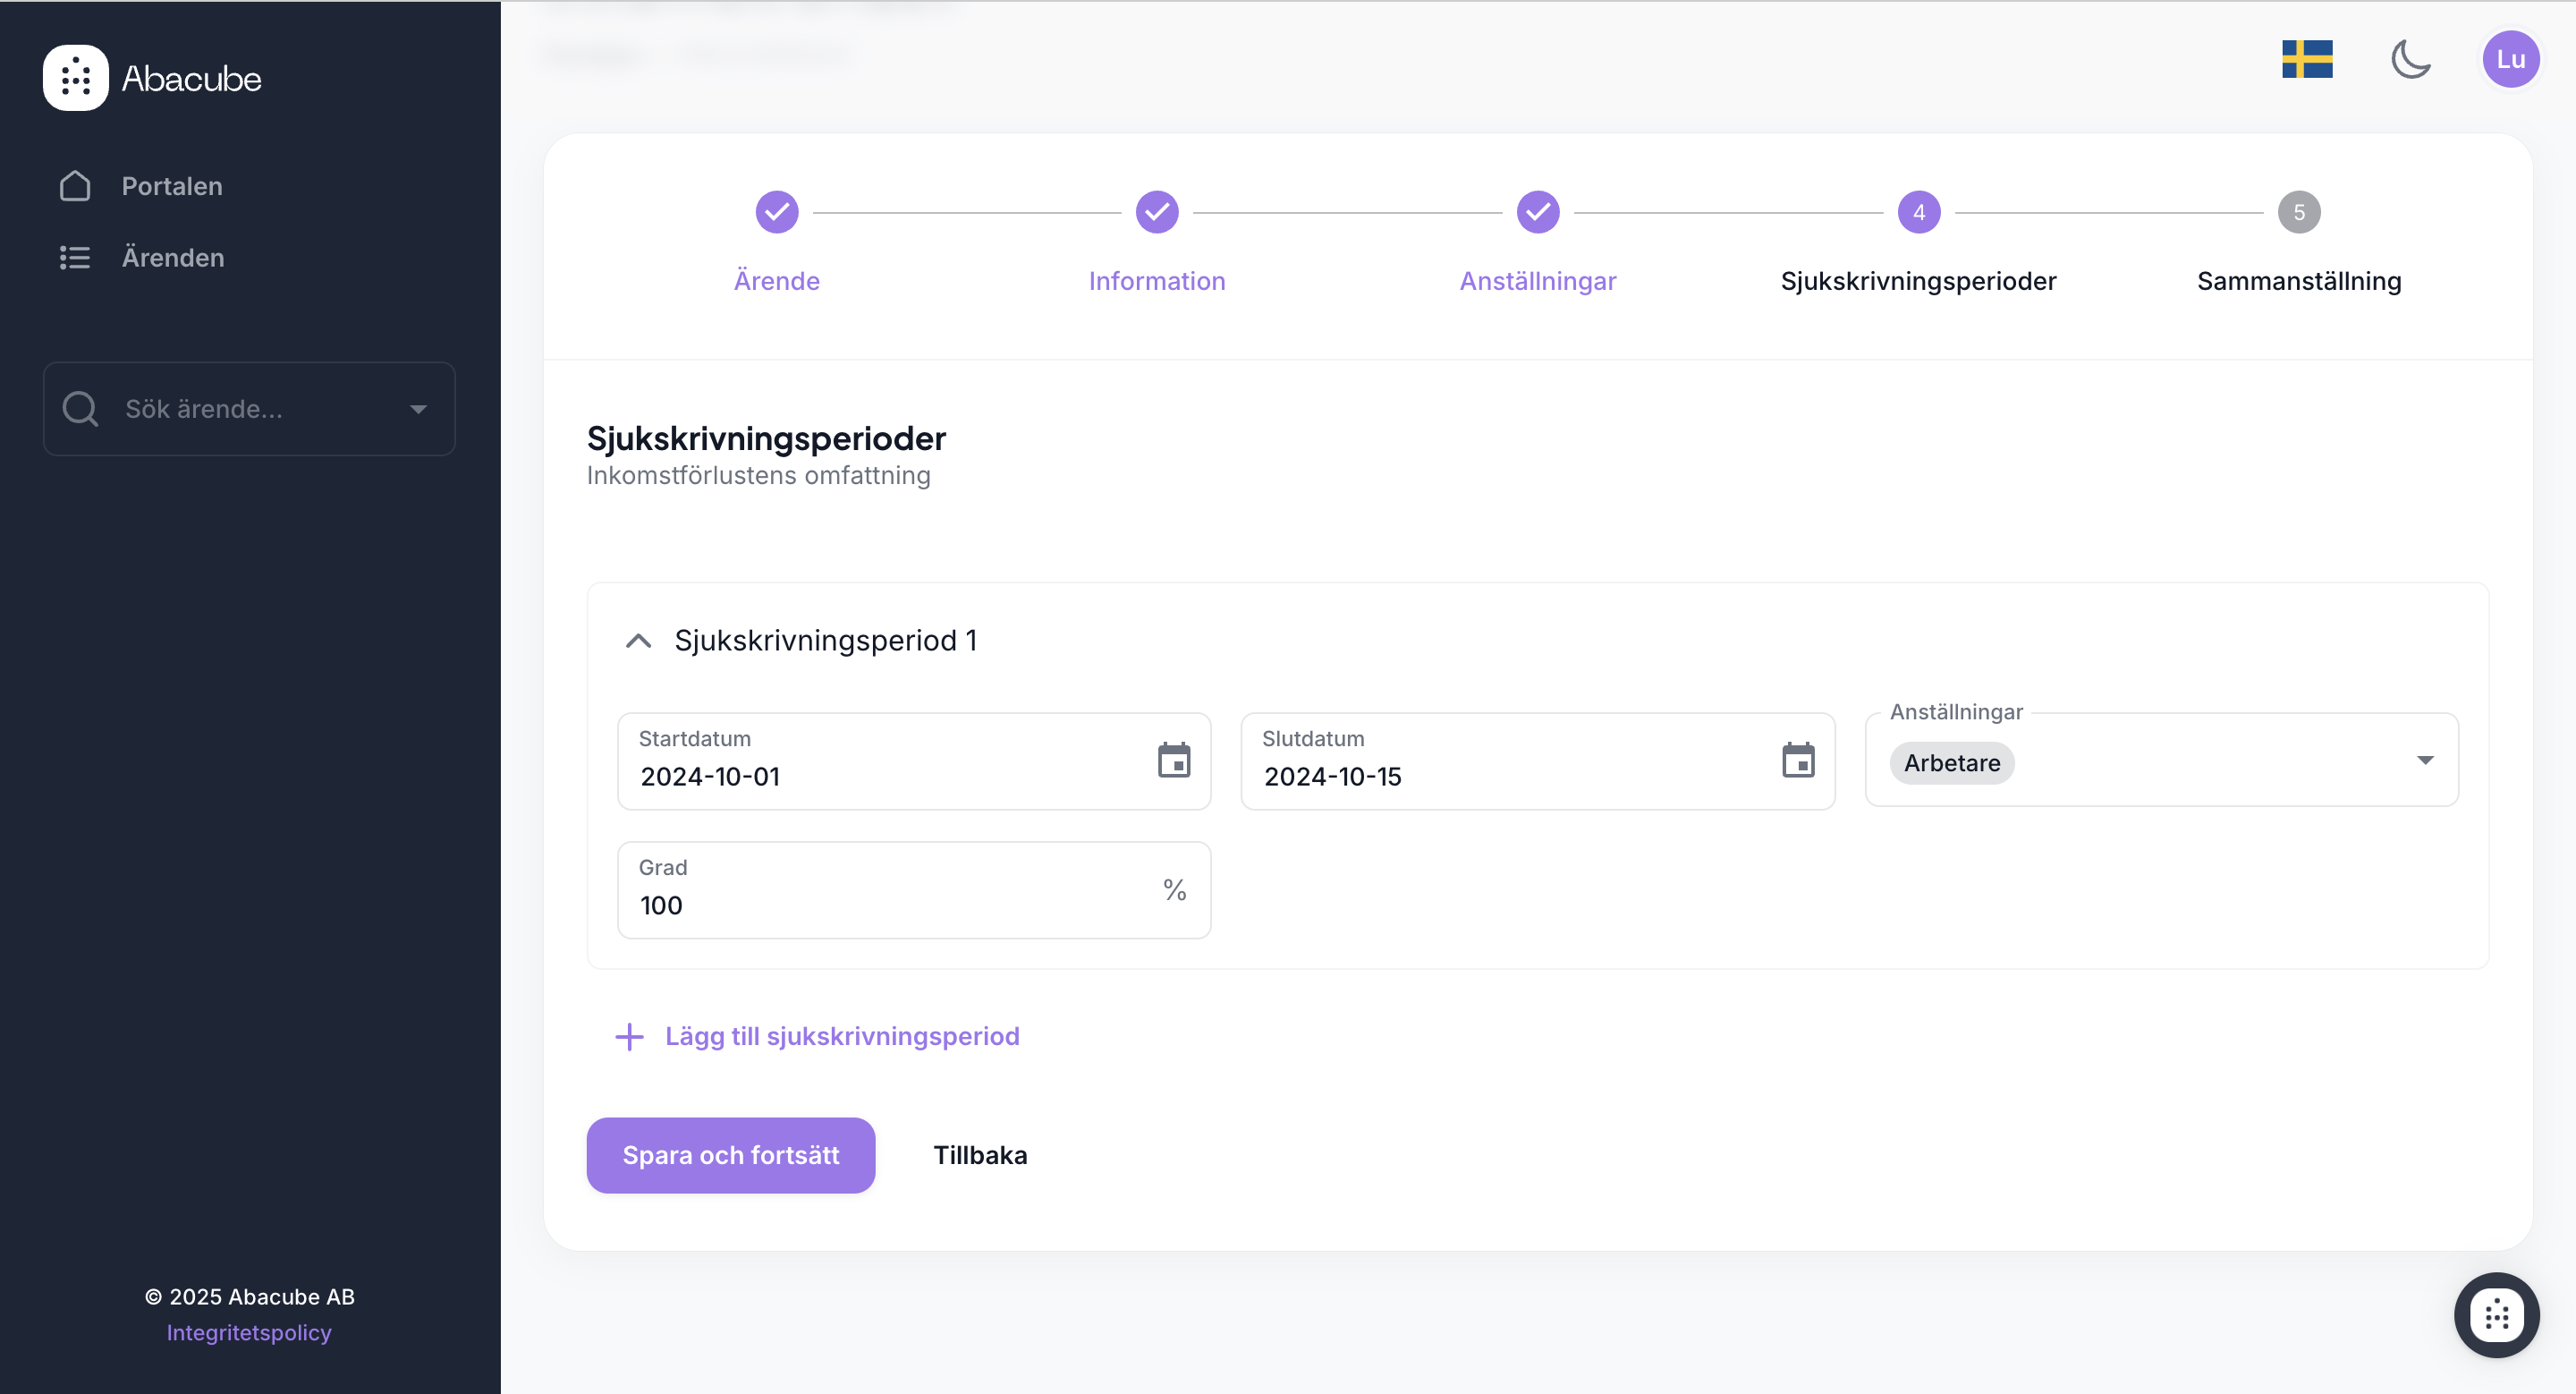Click the search magnifier icon
This screenshot has height=1394, width=2576.
click(x=80, y=409)
